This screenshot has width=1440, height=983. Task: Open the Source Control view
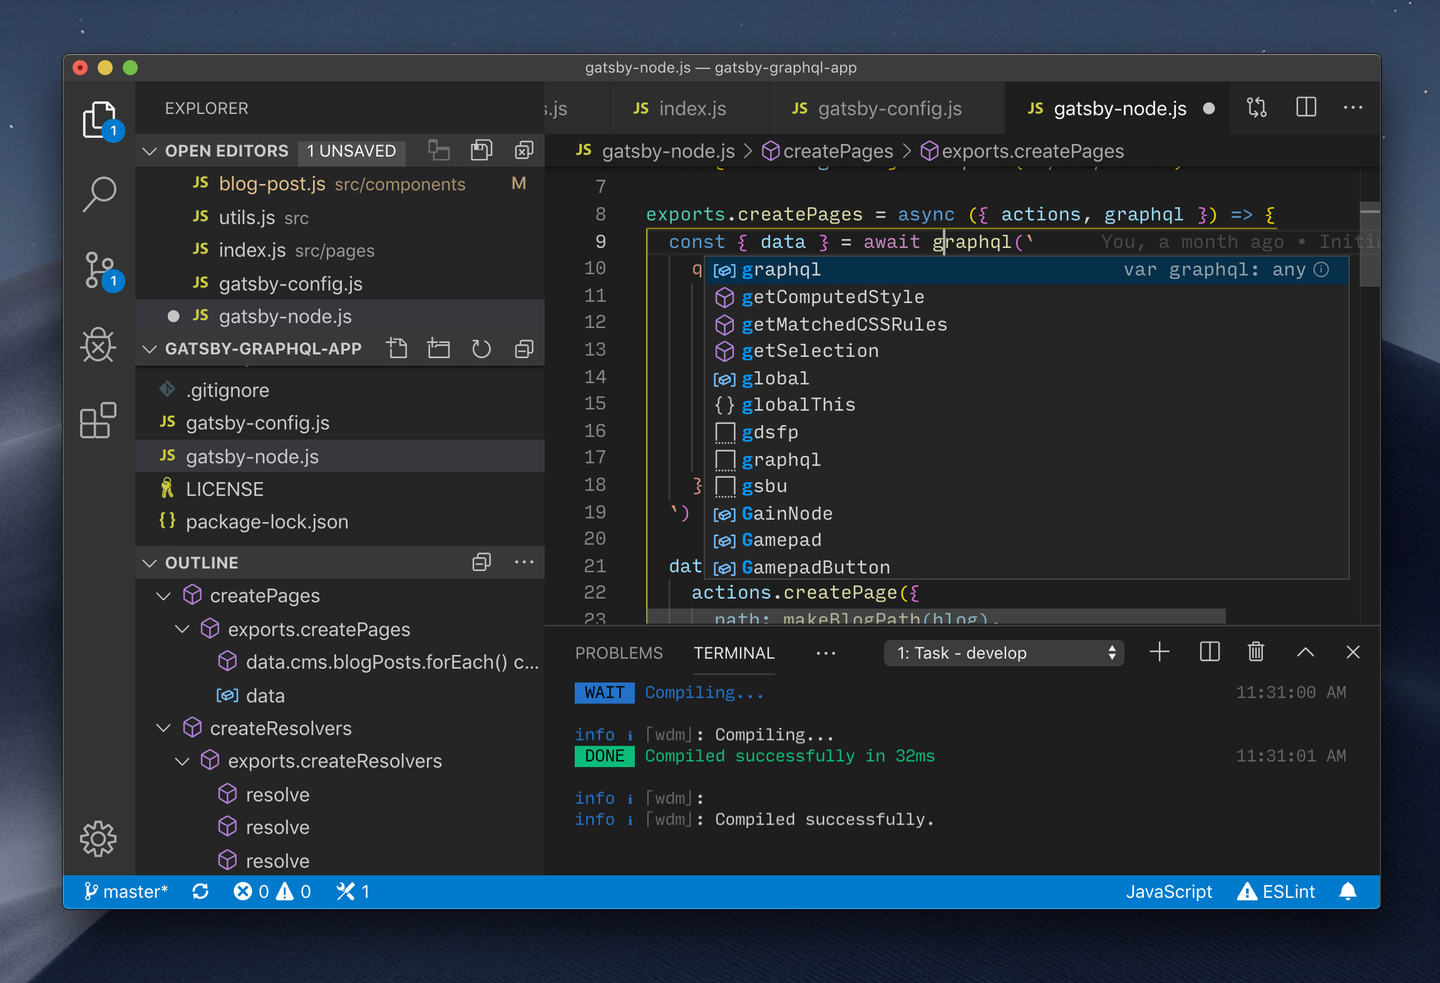[x=98, y=270]
